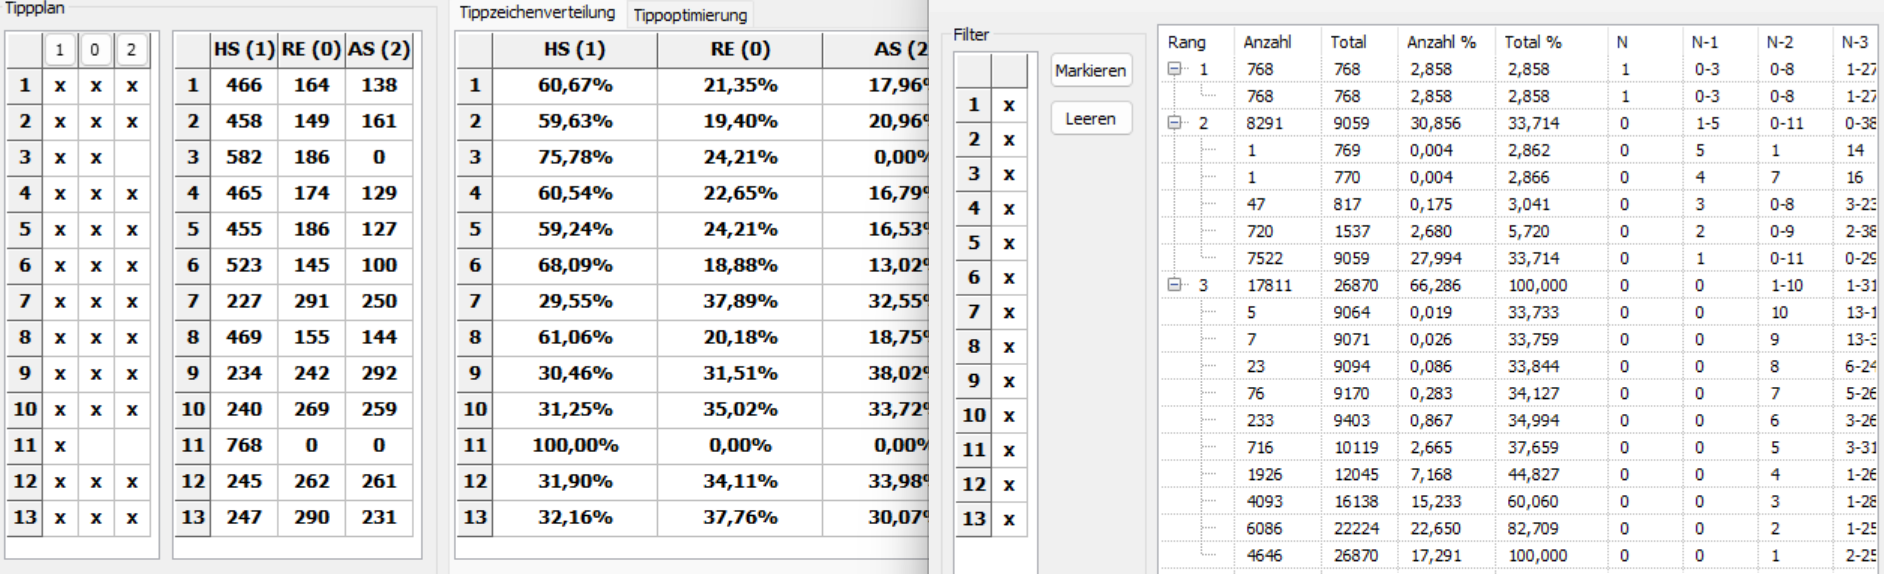Click the HS (1) header in the count table
The height and width of the screenshot is (574, 1884).
pos(243,49)
